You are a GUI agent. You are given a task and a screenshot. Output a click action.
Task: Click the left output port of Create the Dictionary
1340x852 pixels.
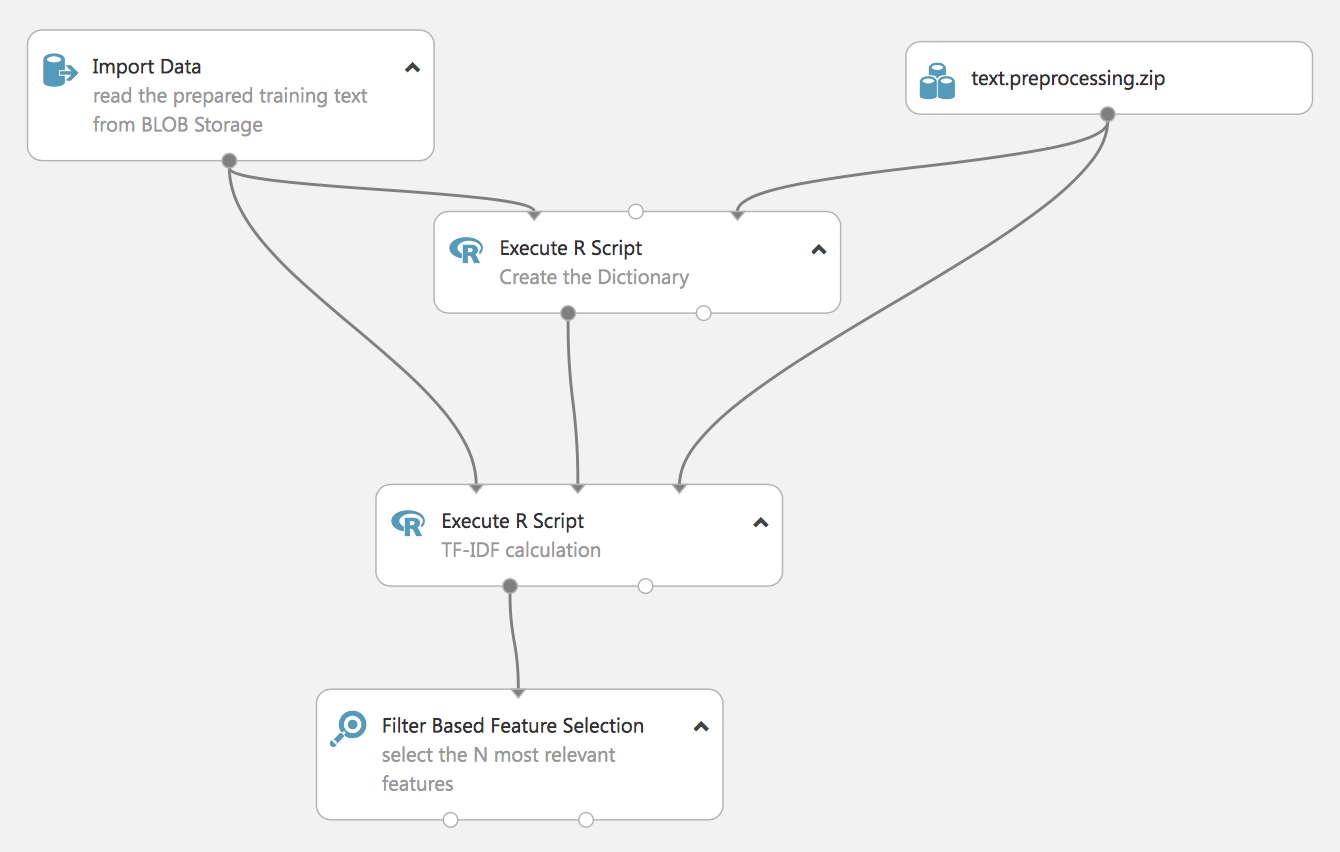click(568, 313)
